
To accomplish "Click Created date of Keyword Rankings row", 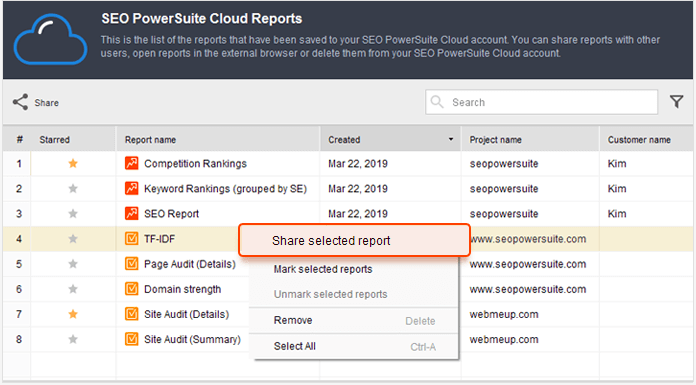I will (x=358, y=188).
